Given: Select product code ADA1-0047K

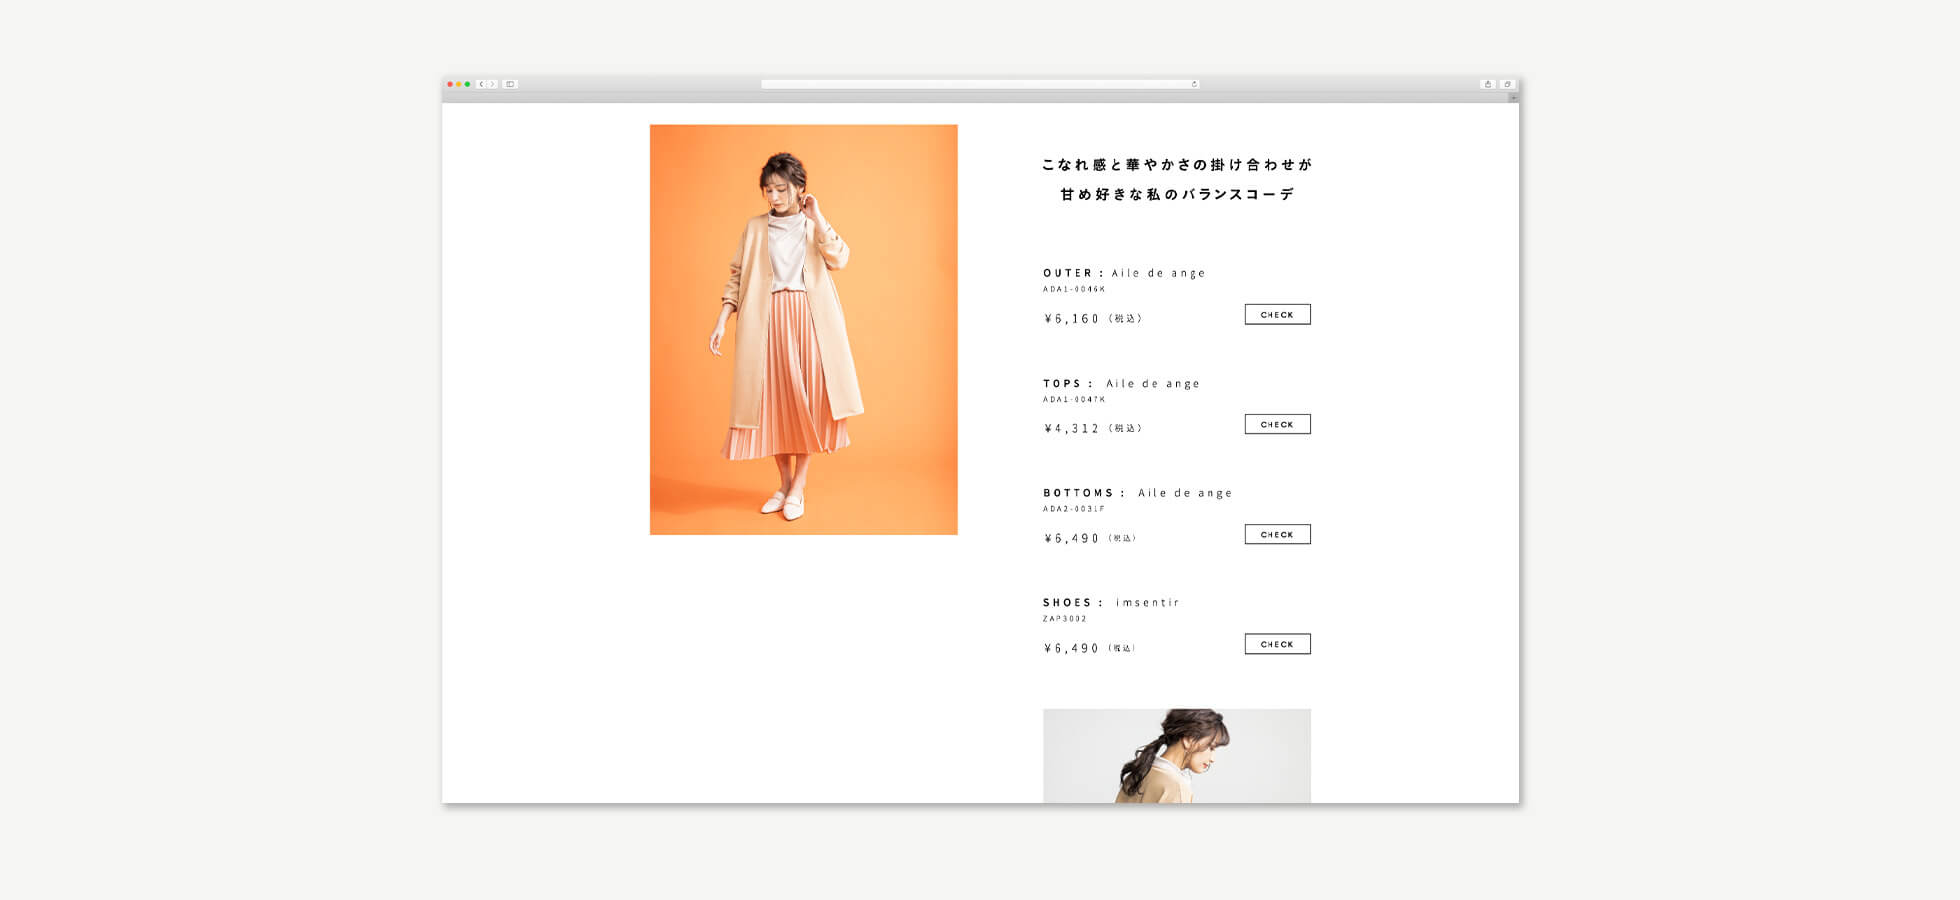Looking at the screenshot, I should coord(1074,399).
